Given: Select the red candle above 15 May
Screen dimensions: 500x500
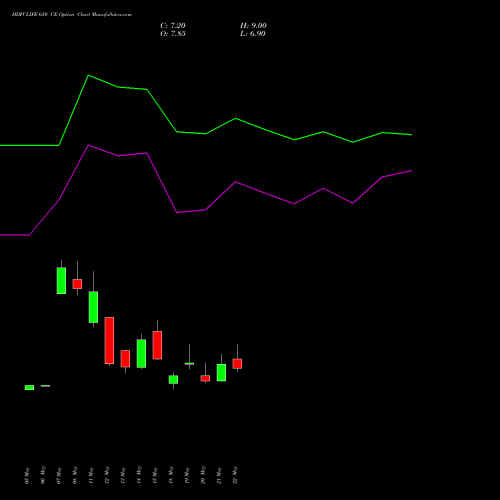Looking at the screenshot, I should pos(157,345).
